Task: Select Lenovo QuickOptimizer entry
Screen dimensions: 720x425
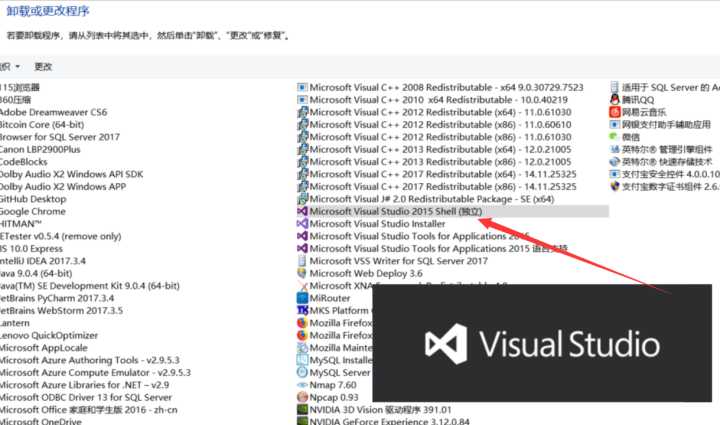Action: coord(49,335)
